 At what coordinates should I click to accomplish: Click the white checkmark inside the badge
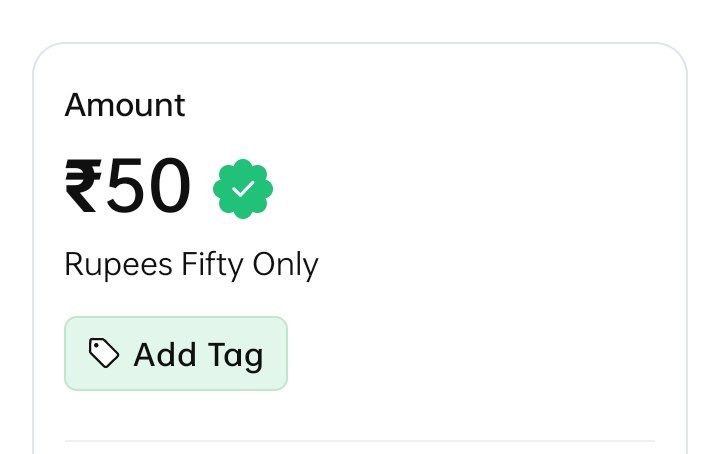[243, 189]
